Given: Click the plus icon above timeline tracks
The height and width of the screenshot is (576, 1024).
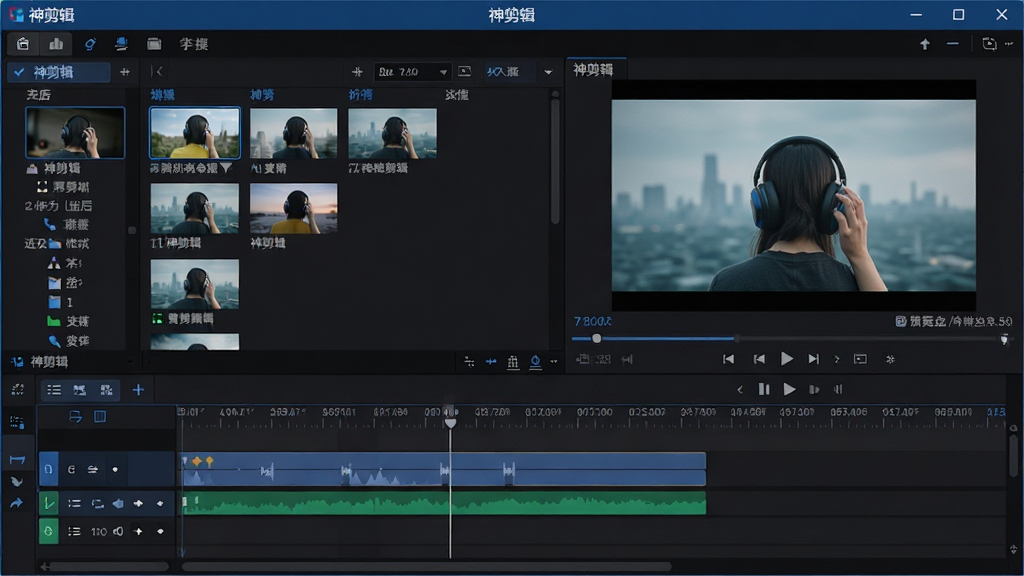Looking at the screenshot, I should 138,390.
